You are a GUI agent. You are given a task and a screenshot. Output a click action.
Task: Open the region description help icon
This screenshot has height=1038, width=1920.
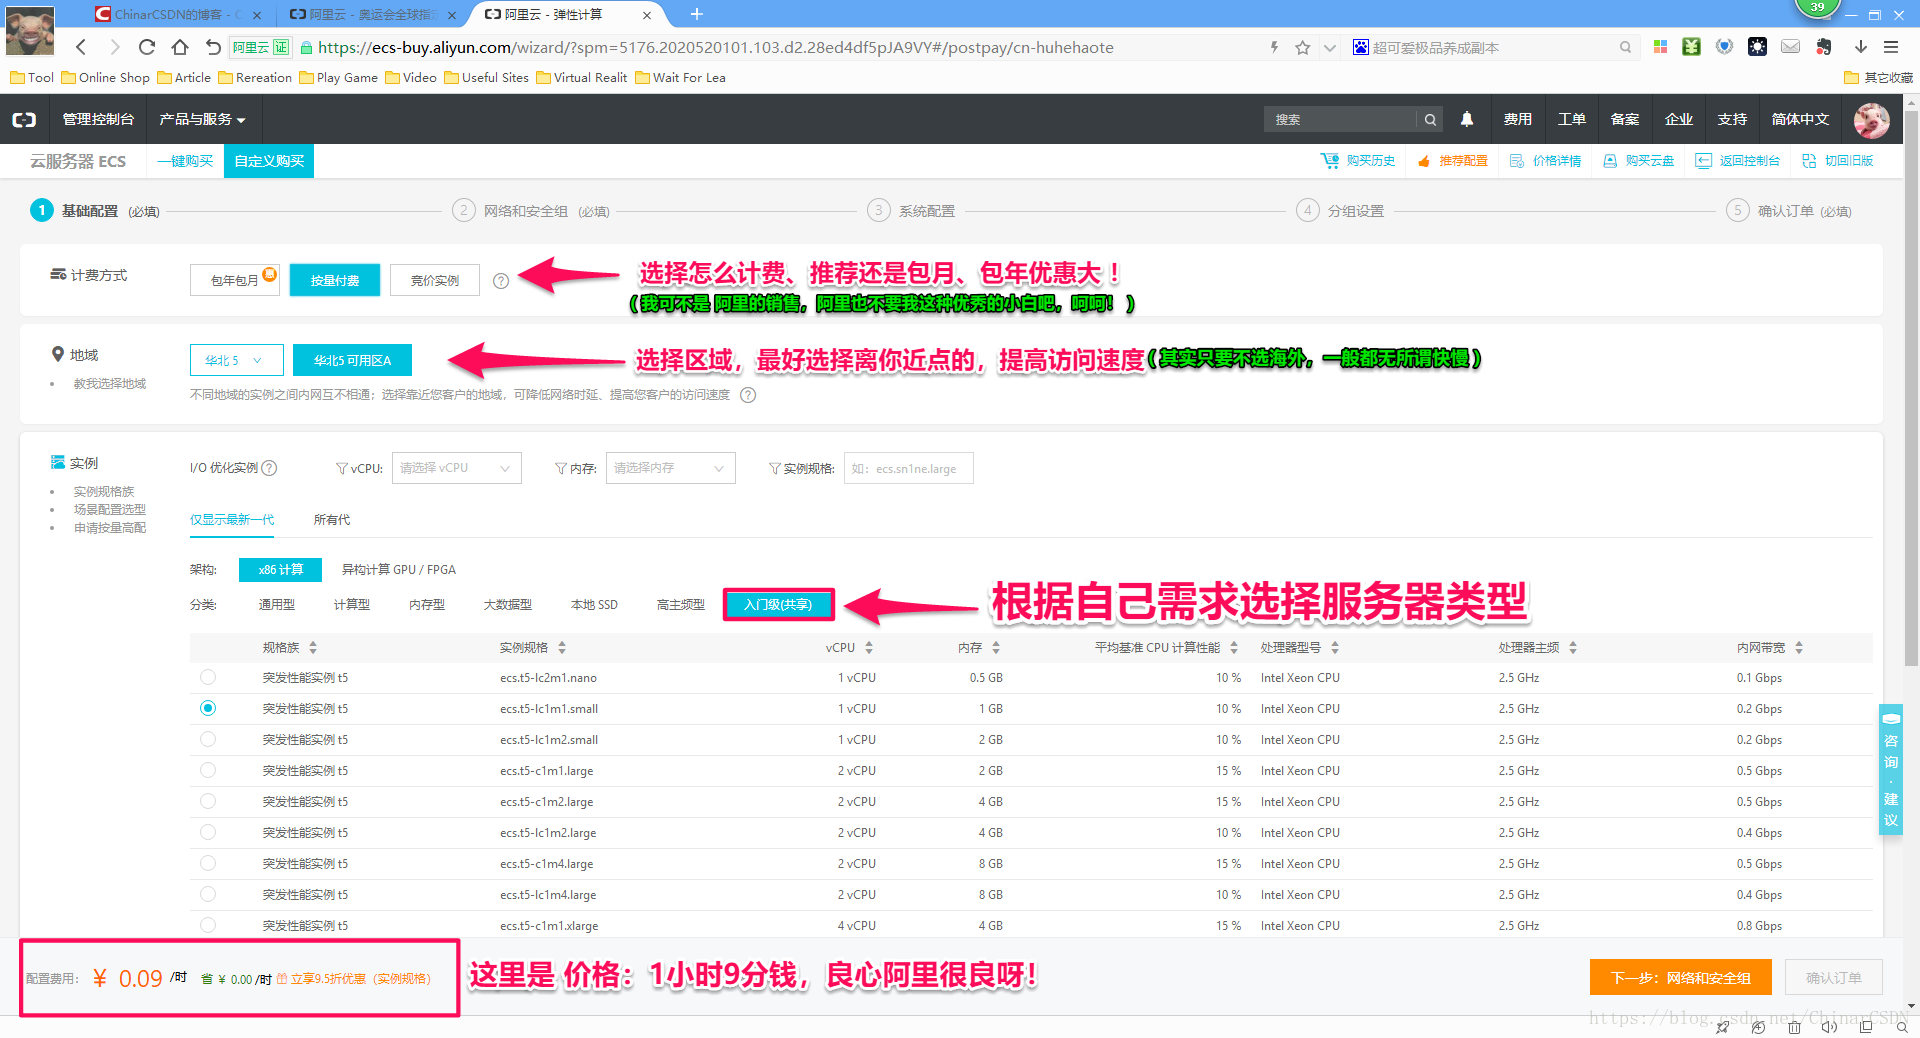(748, 395)
